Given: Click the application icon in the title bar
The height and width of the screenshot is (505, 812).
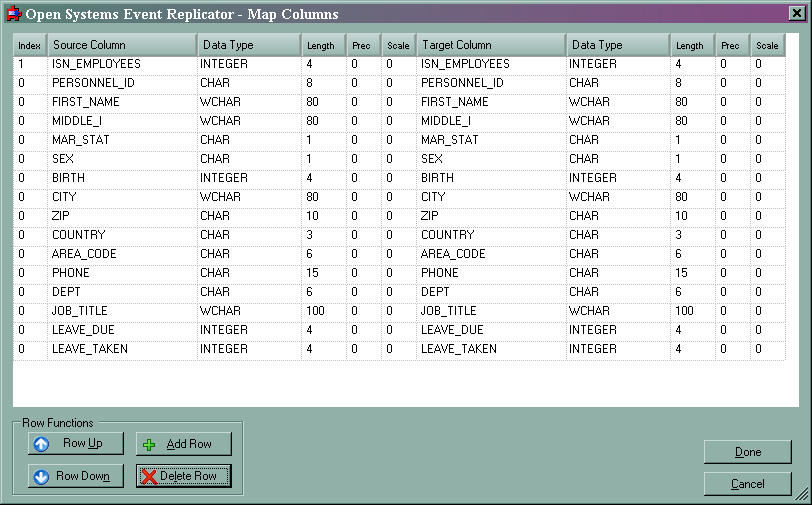Looking at the screenshot, I should (x=13, y=13).
